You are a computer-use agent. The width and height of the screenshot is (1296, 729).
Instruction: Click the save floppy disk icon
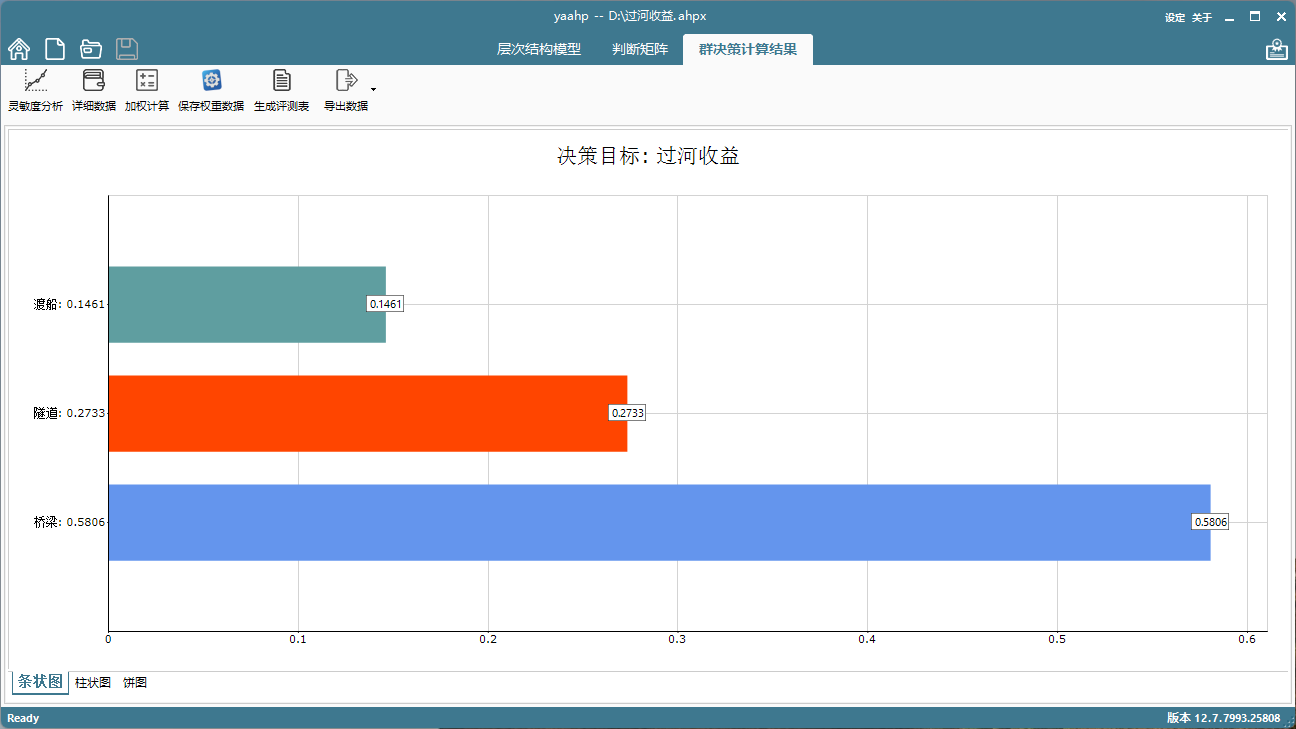point(127,49)
